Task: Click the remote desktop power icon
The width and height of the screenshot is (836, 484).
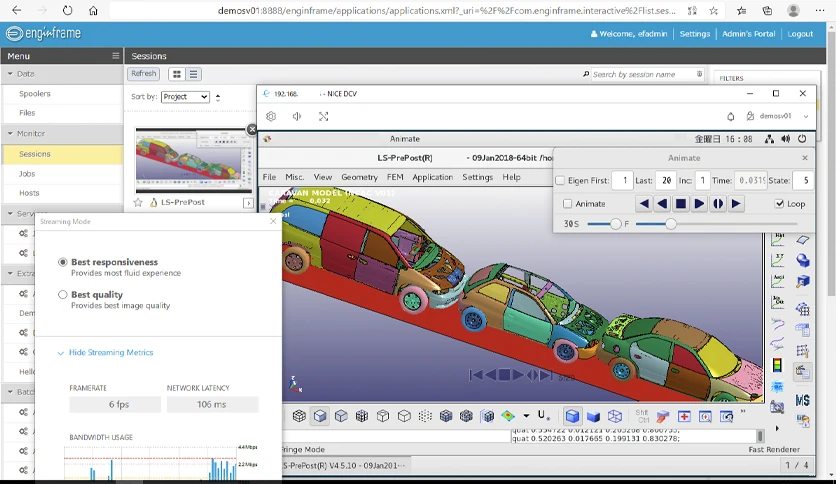Action: point(802,139)
